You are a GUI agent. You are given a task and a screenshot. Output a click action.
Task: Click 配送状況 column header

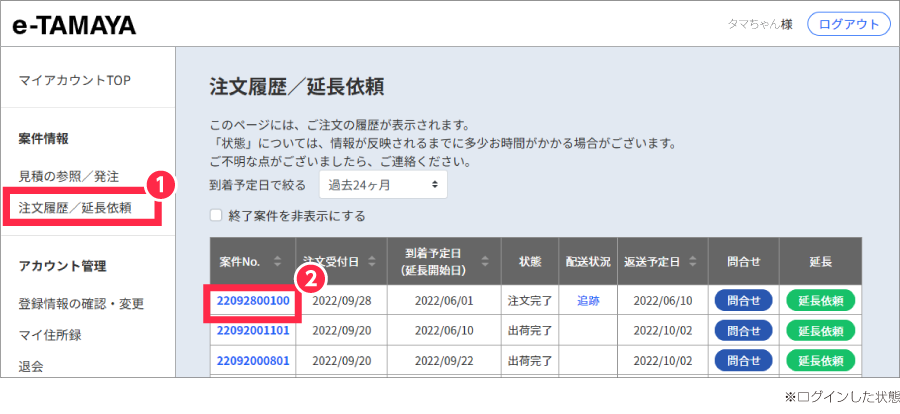tap(588, 262)
